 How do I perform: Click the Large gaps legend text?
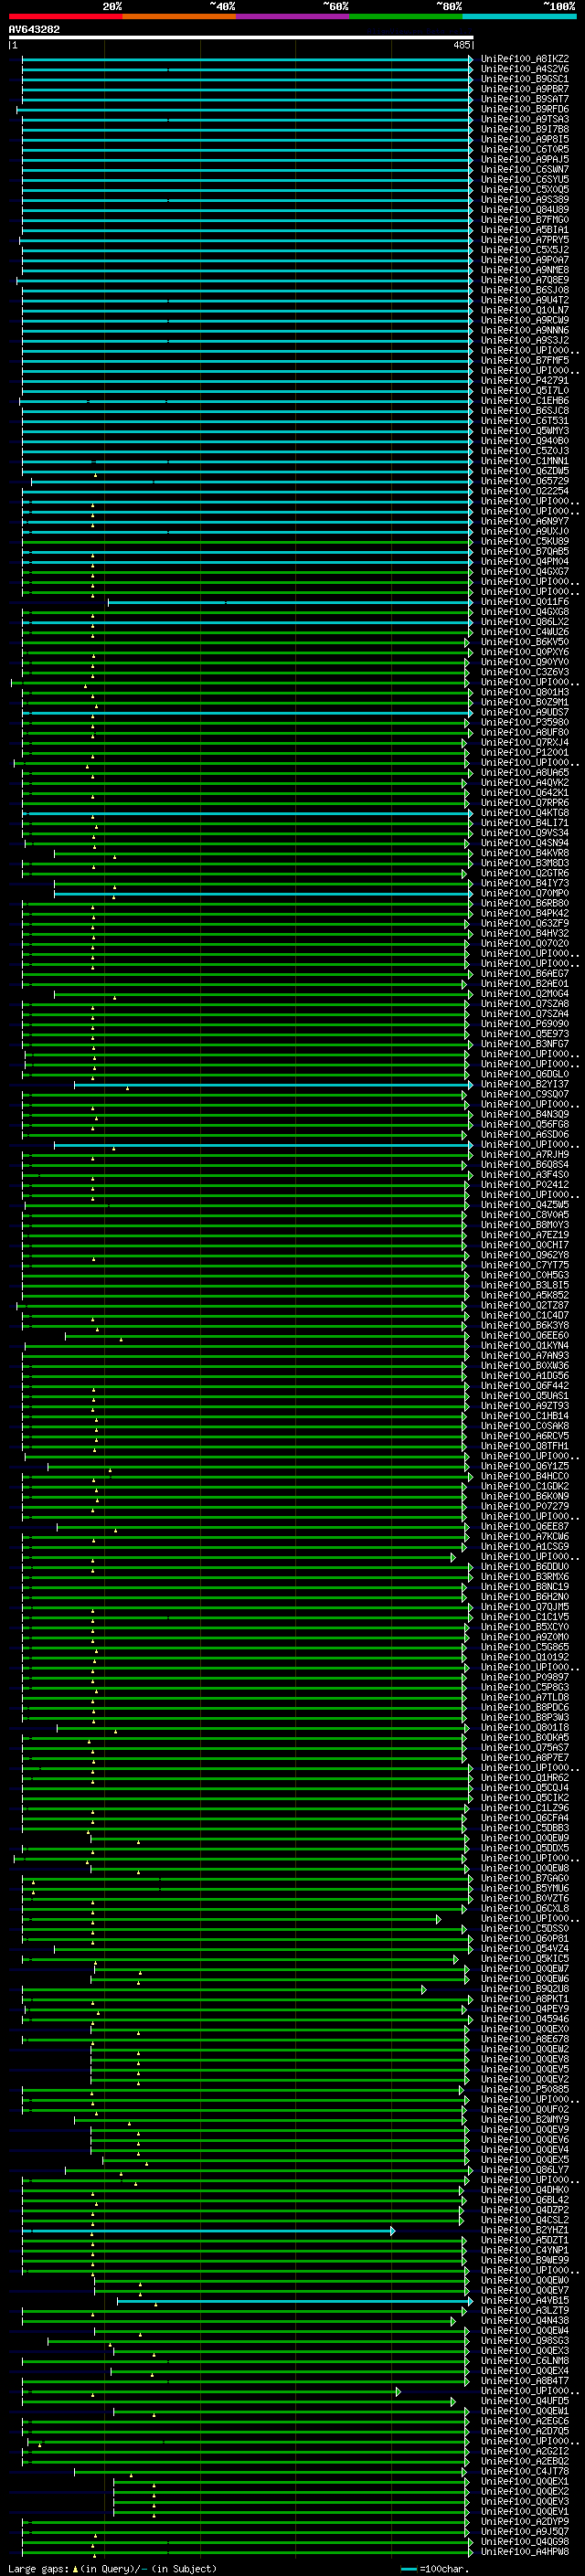coord(112,2569)
